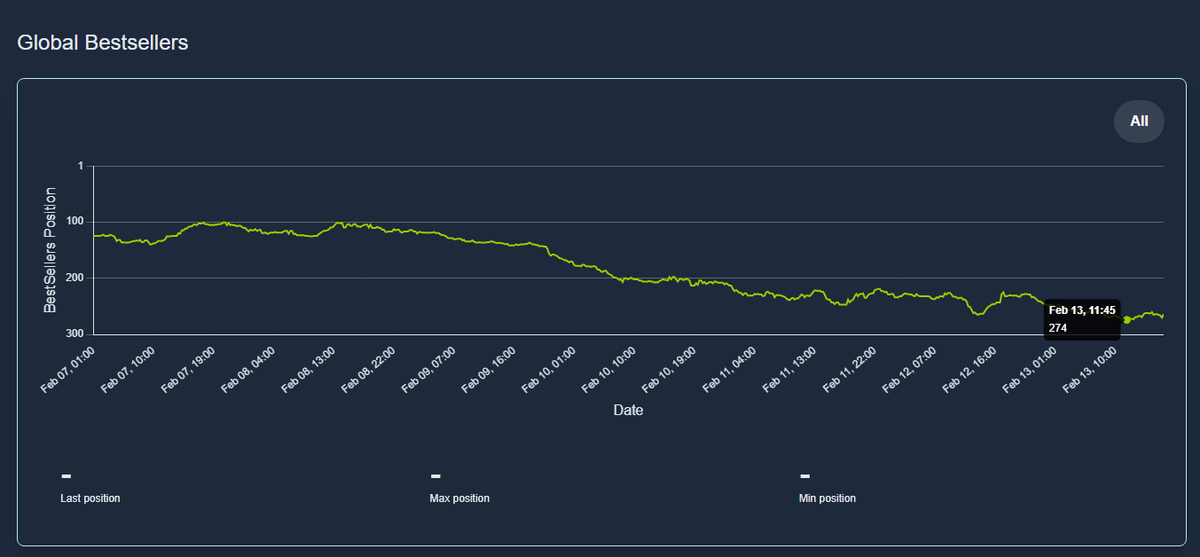Click the tooltip showing Feb 13, 11:45
This screenshot has width=1200, height=557.
pos(1082,319)
